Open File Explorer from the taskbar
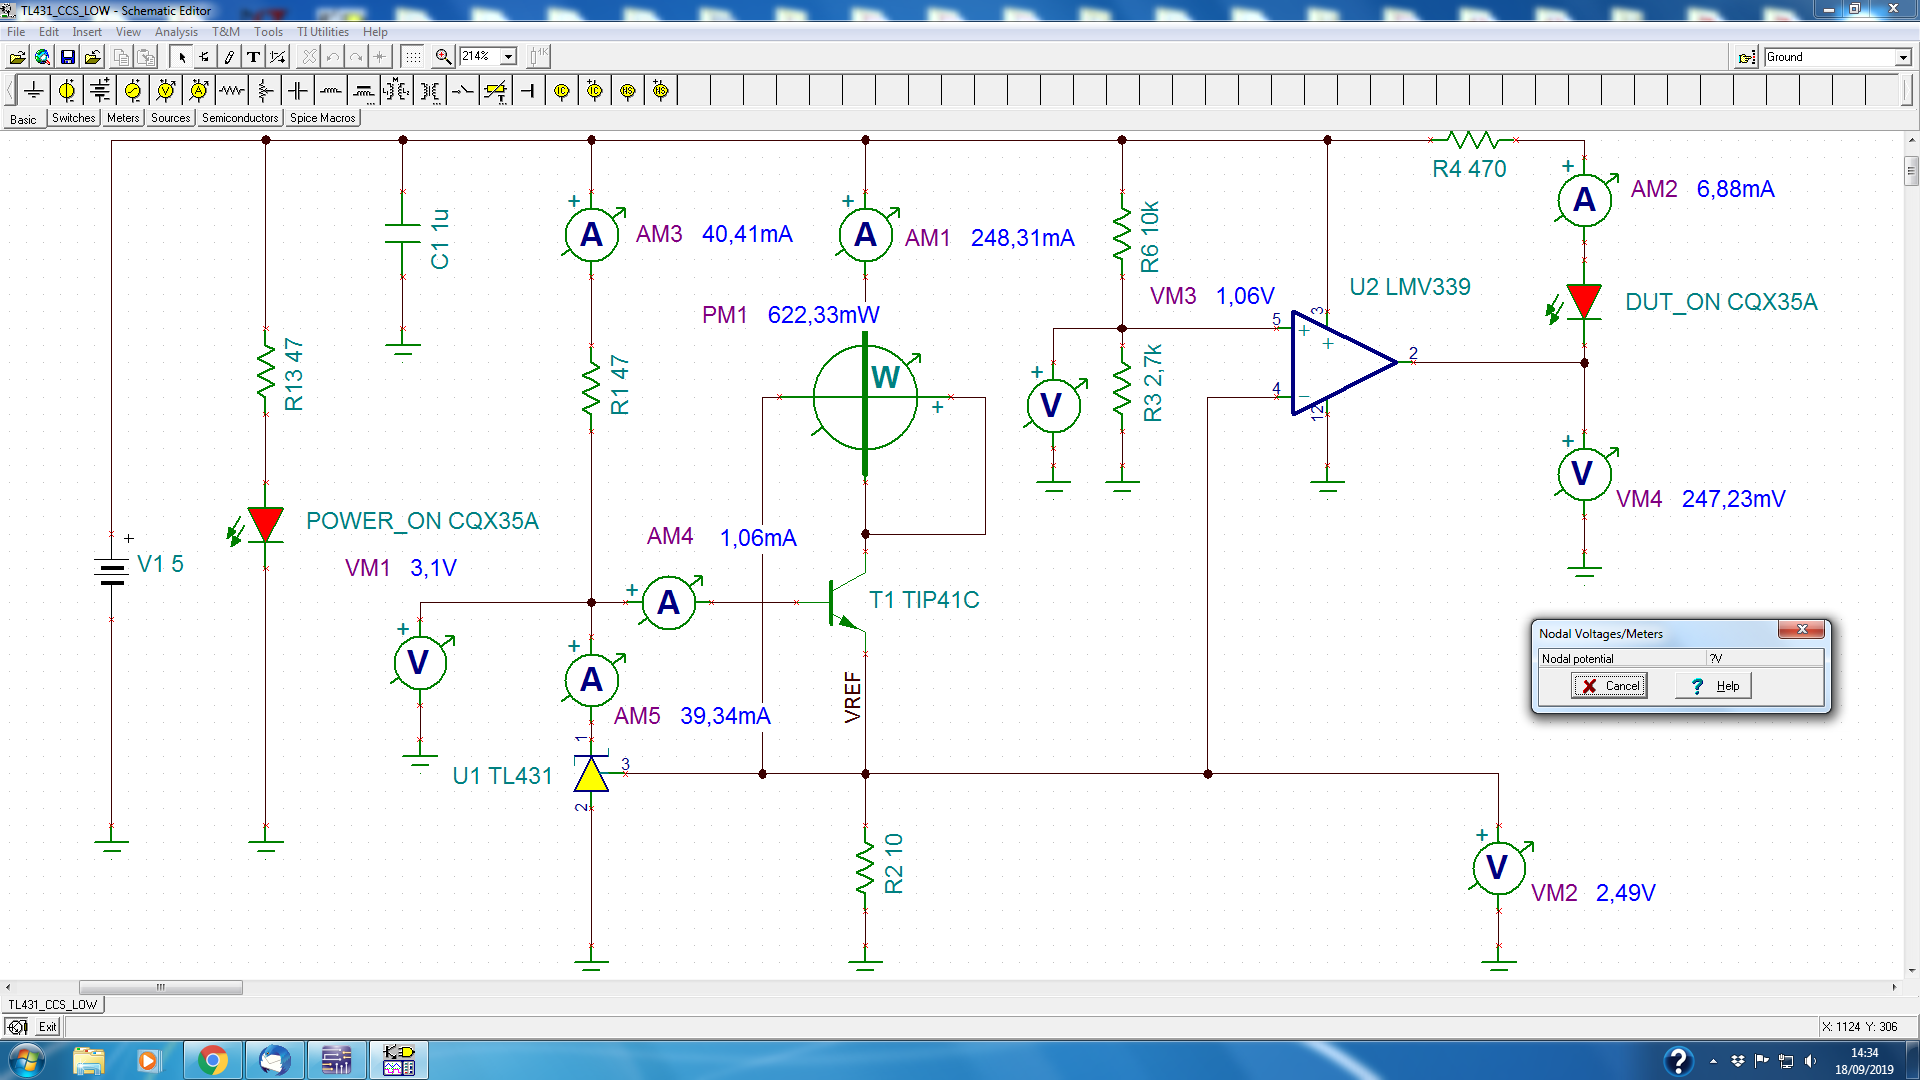 pyautogui.click(x=88, y=1060)
